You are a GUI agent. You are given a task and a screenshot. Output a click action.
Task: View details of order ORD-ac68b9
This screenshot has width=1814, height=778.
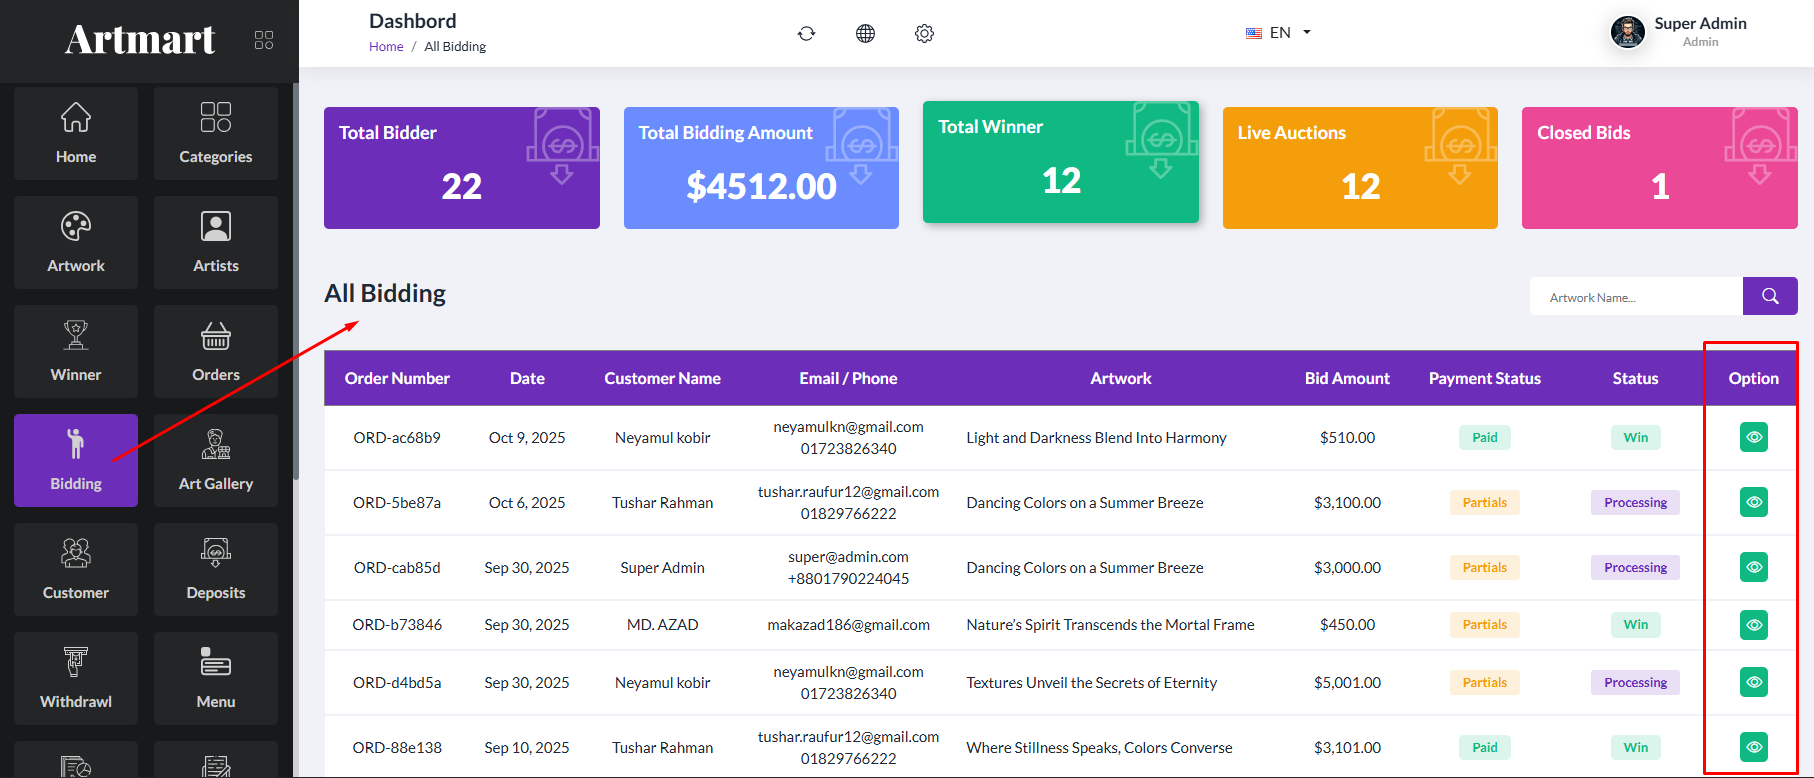[x=1753, y=437]
